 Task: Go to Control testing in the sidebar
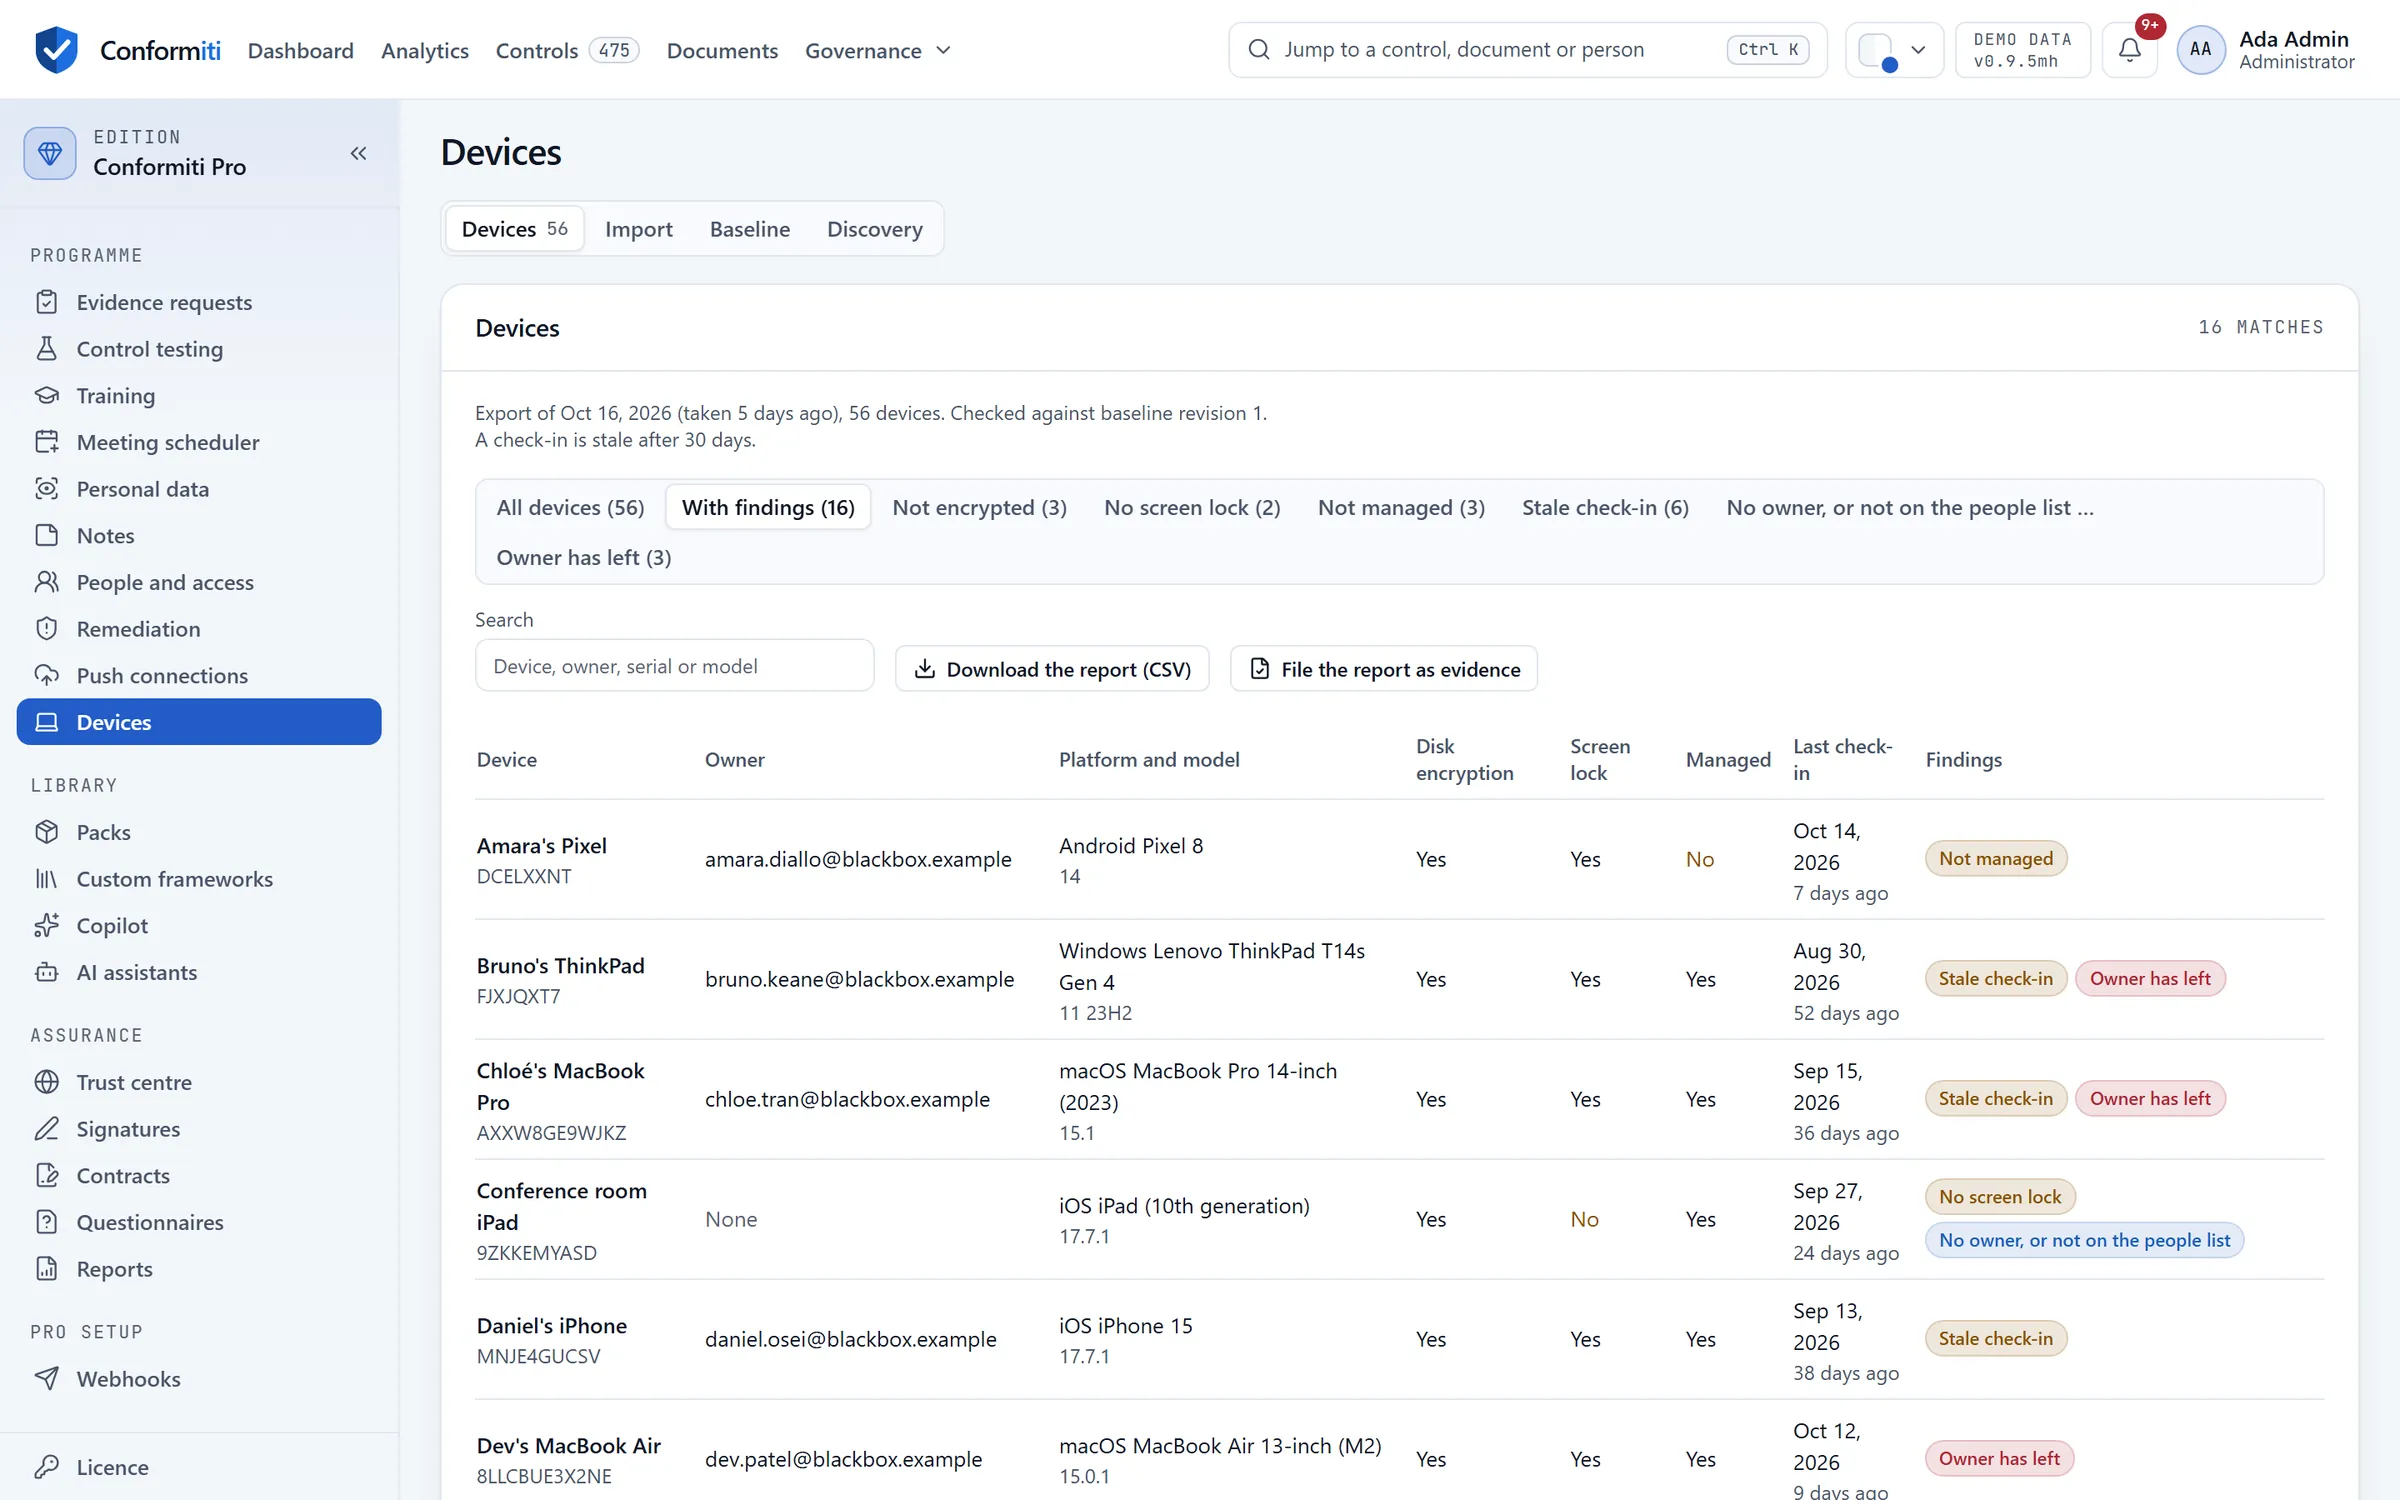point(199,349)
